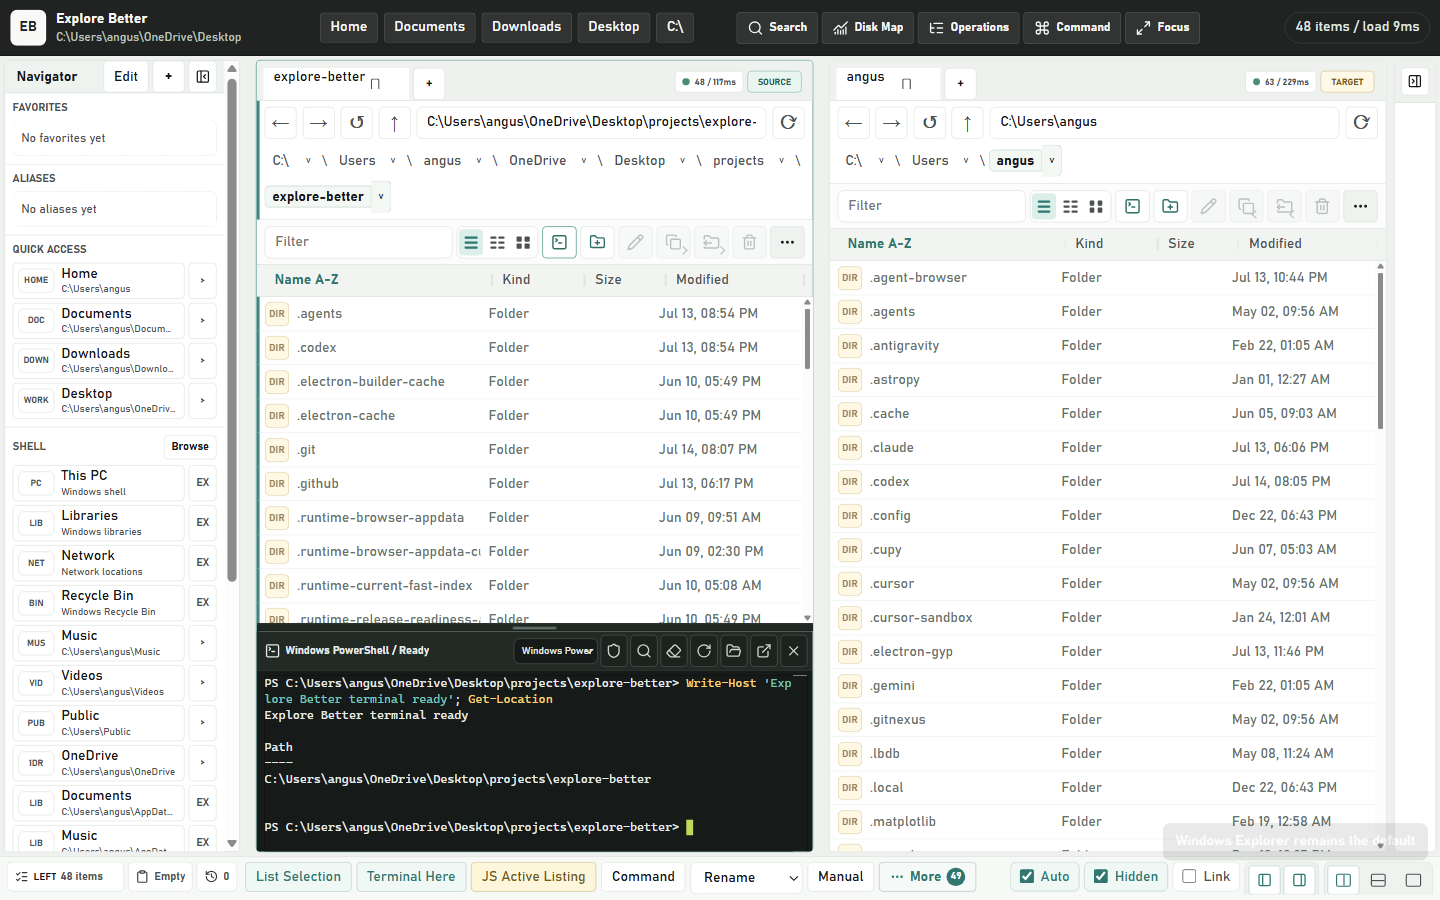
Task: Refresh the C:\Users\angus pane
Action: (x=1361, y=122)
